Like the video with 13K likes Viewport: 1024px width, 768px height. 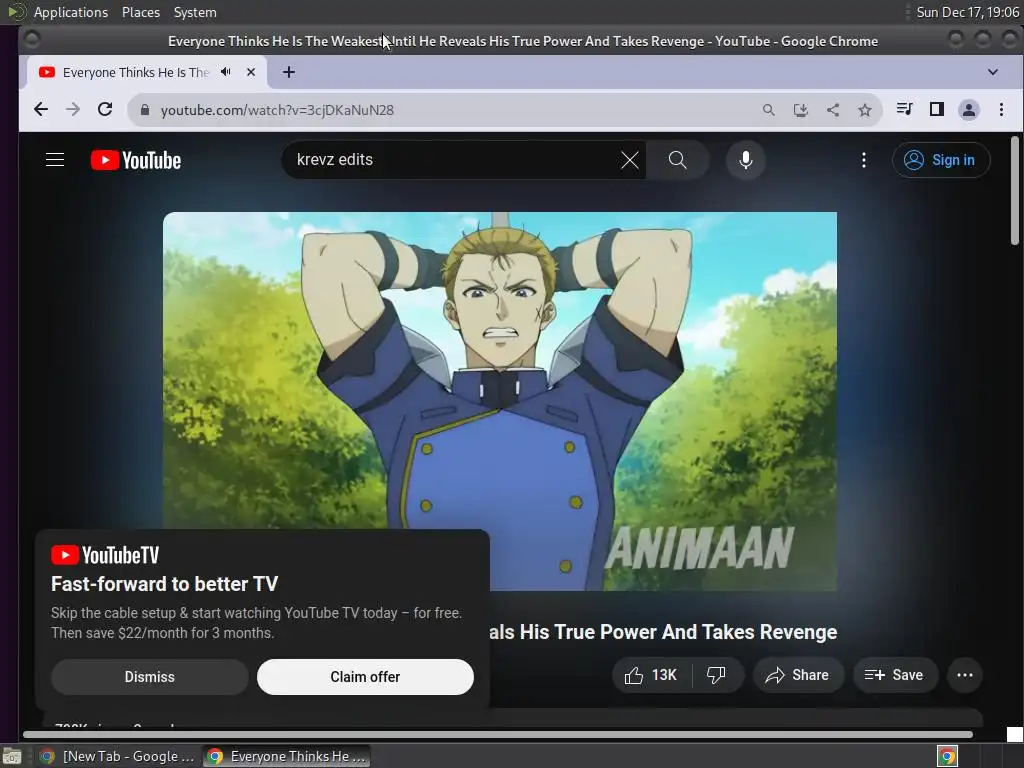click(651, 675)
